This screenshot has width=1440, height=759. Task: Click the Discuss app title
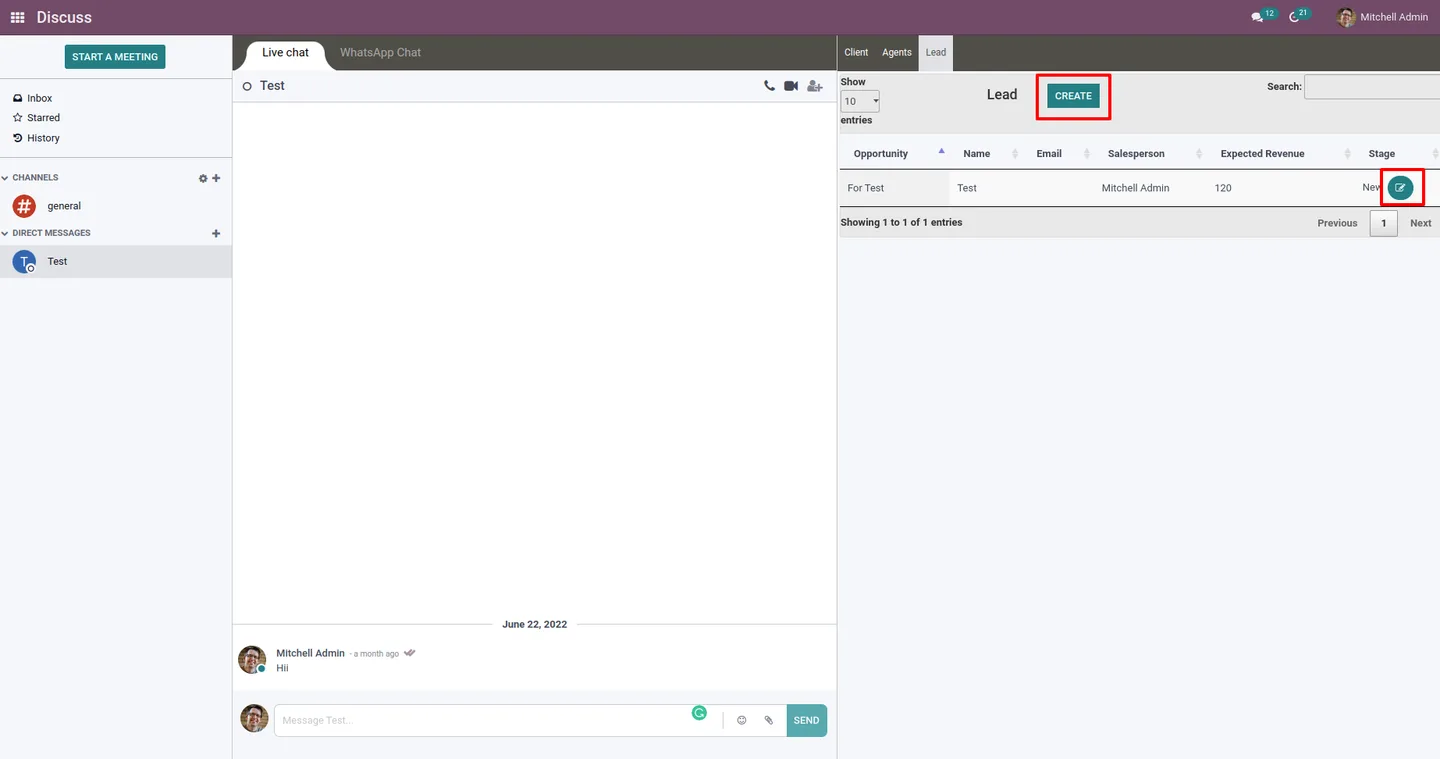click(64, 17)
